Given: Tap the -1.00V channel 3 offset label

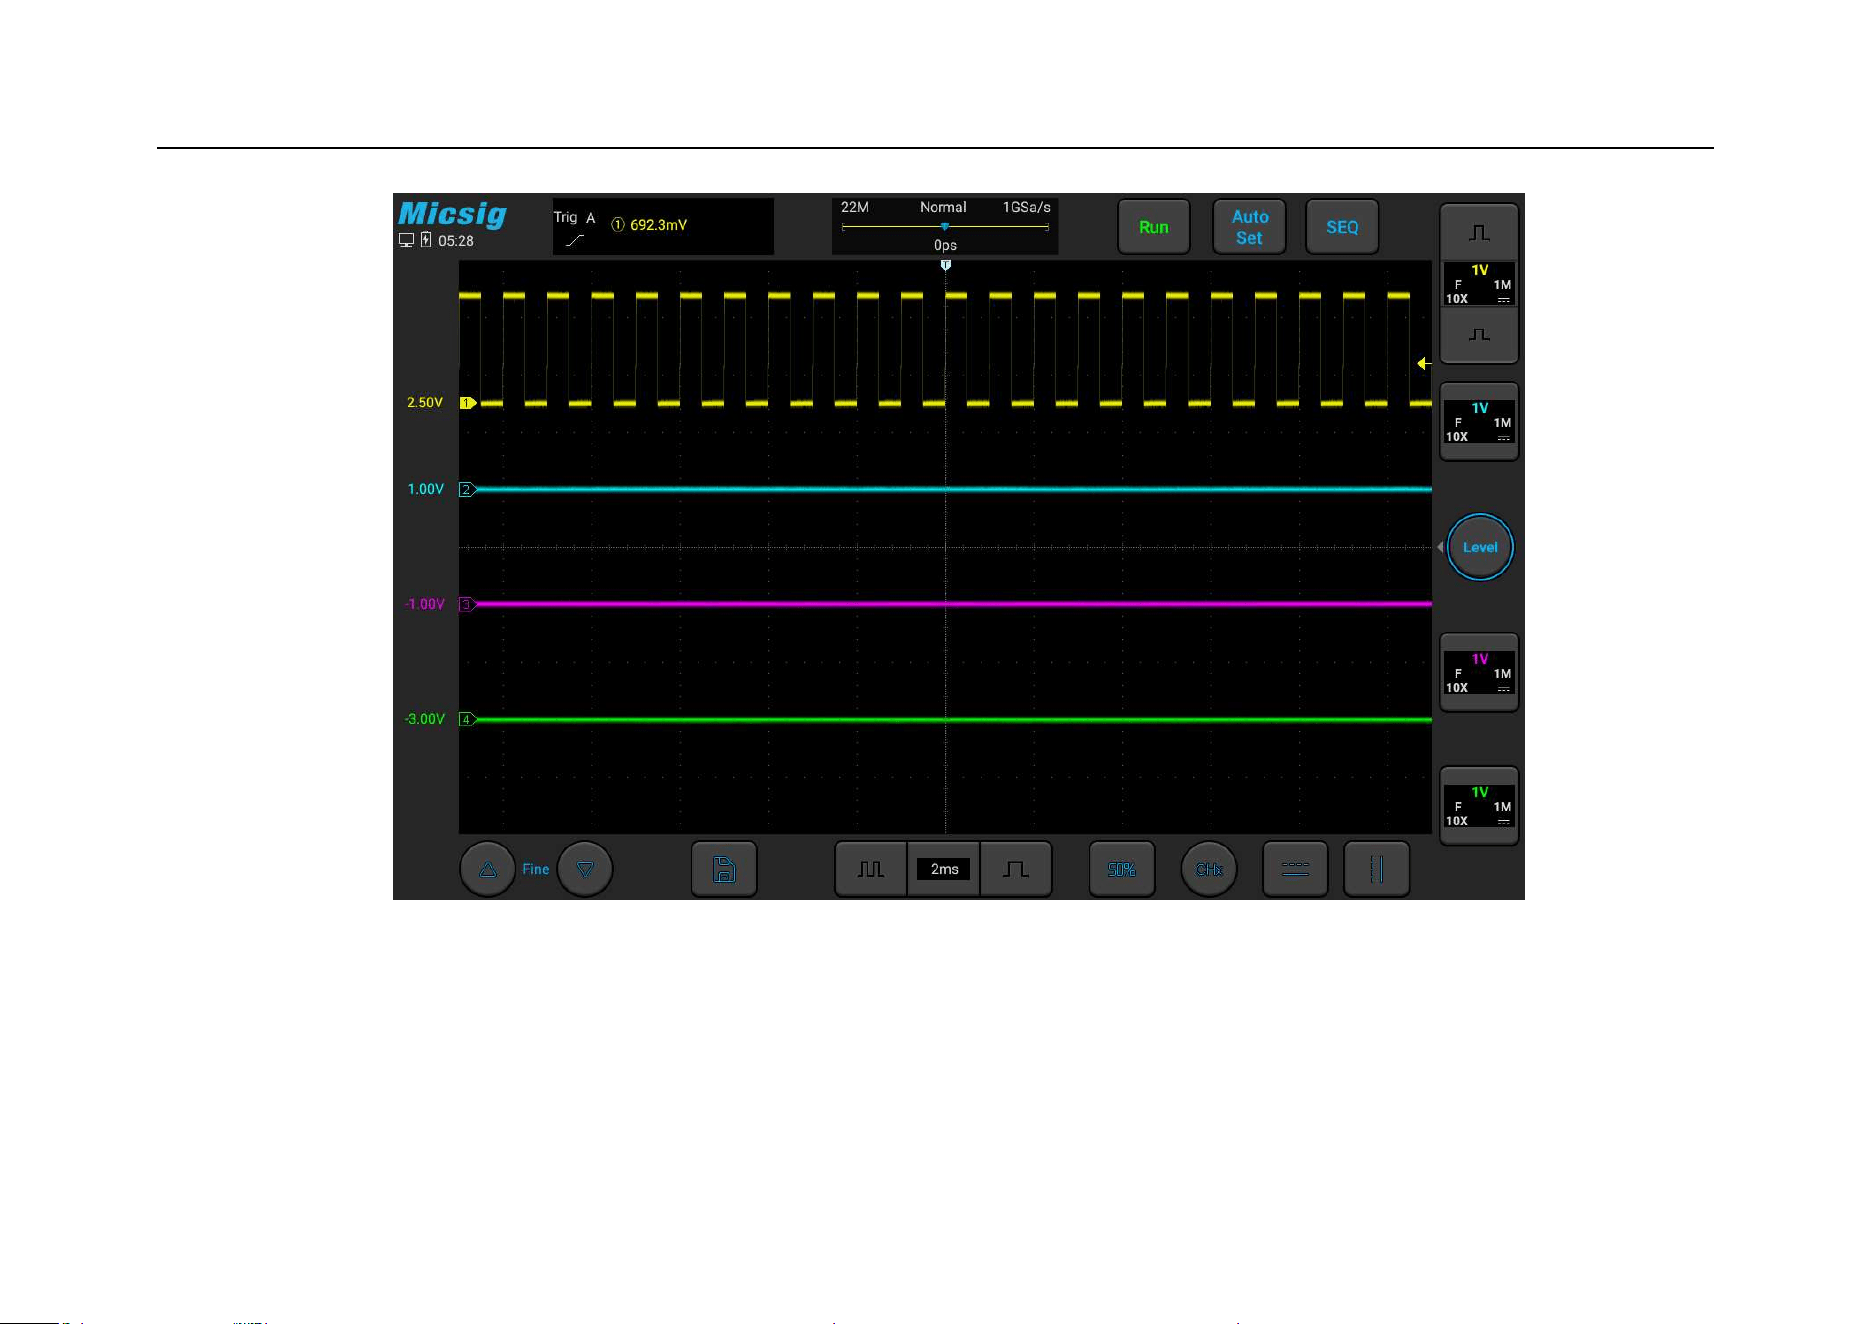Looking at the screenshot, I should point(424,604).
